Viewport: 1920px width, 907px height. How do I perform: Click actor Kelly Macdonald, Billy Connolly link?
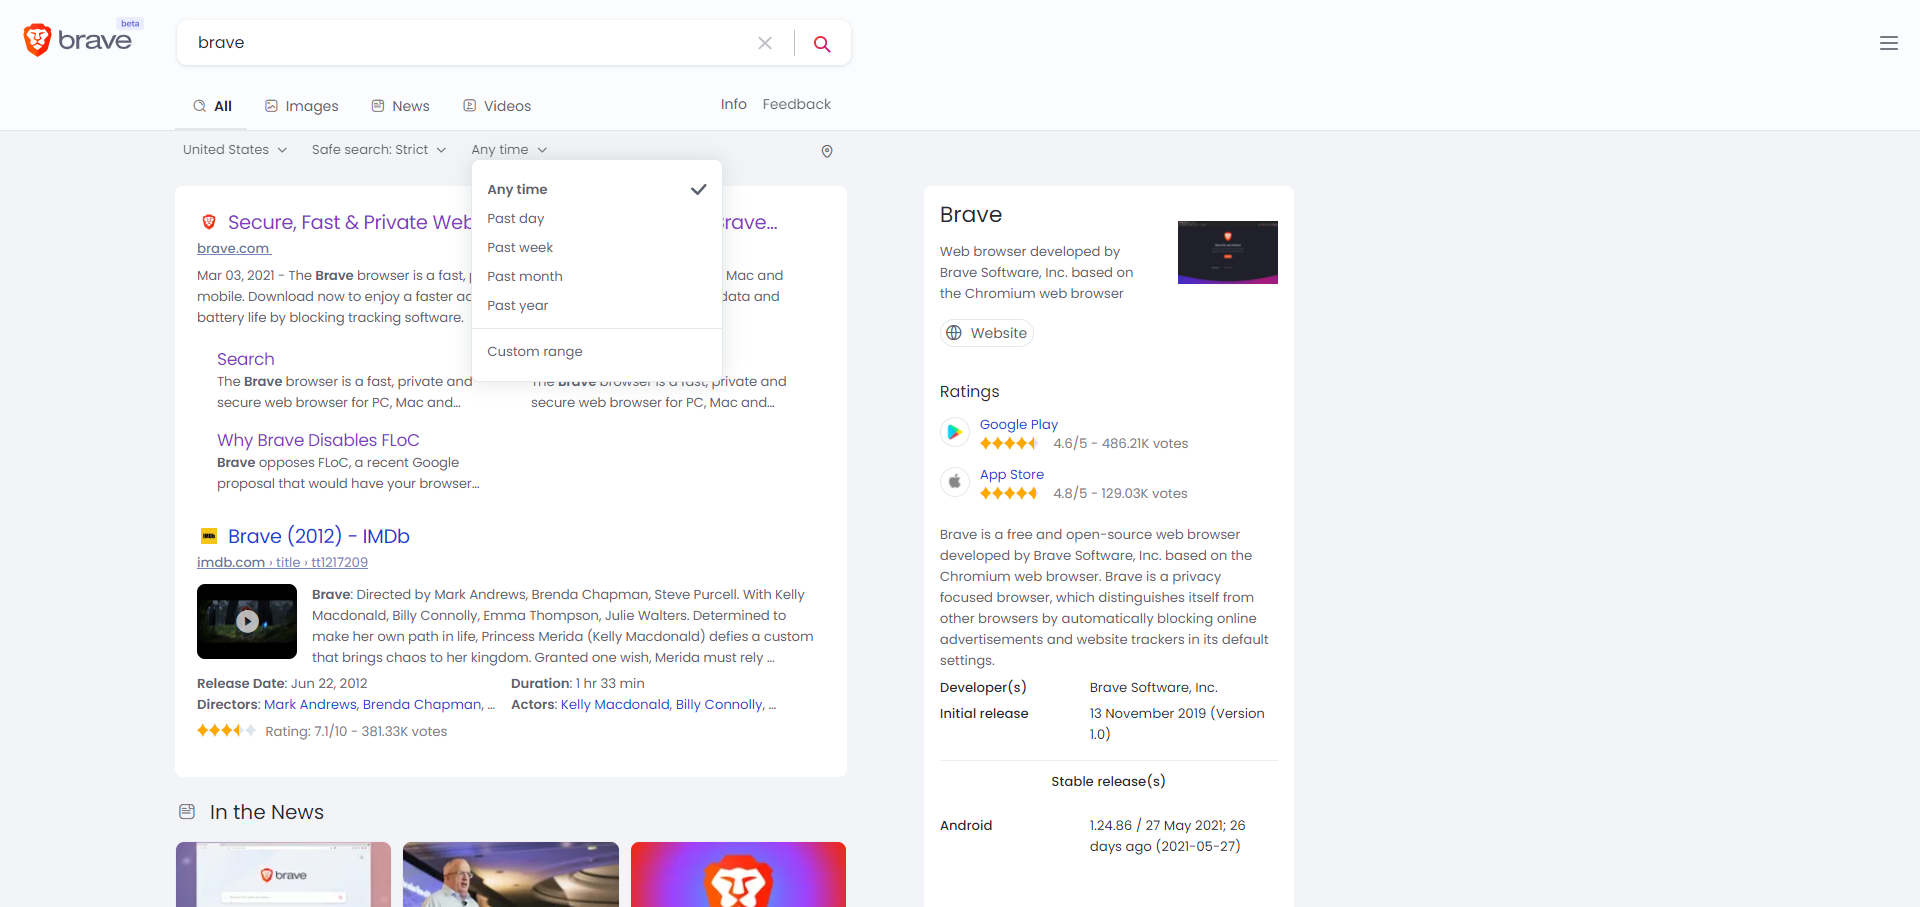tap(662, 704)
